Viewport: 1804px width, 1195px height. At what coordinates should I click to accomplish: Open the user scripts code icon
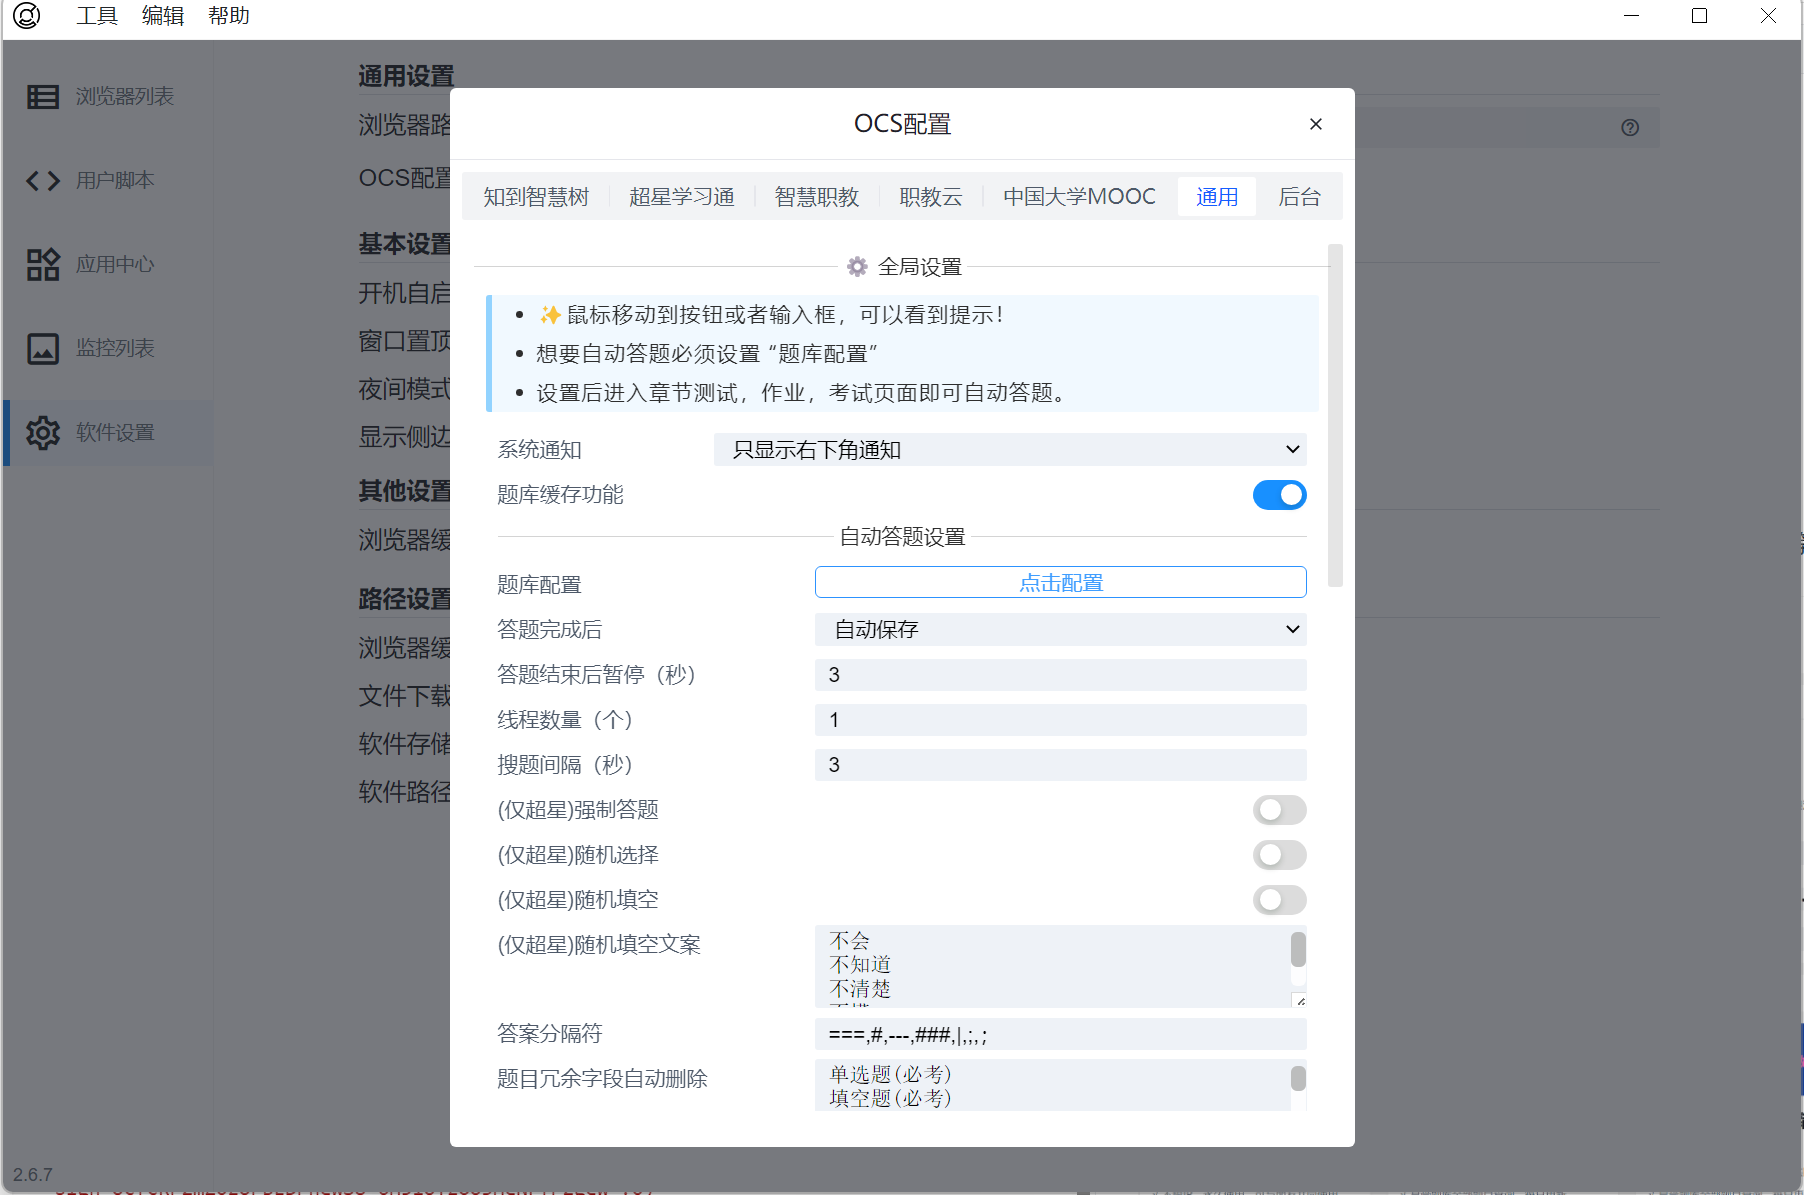tap(43, 181)
